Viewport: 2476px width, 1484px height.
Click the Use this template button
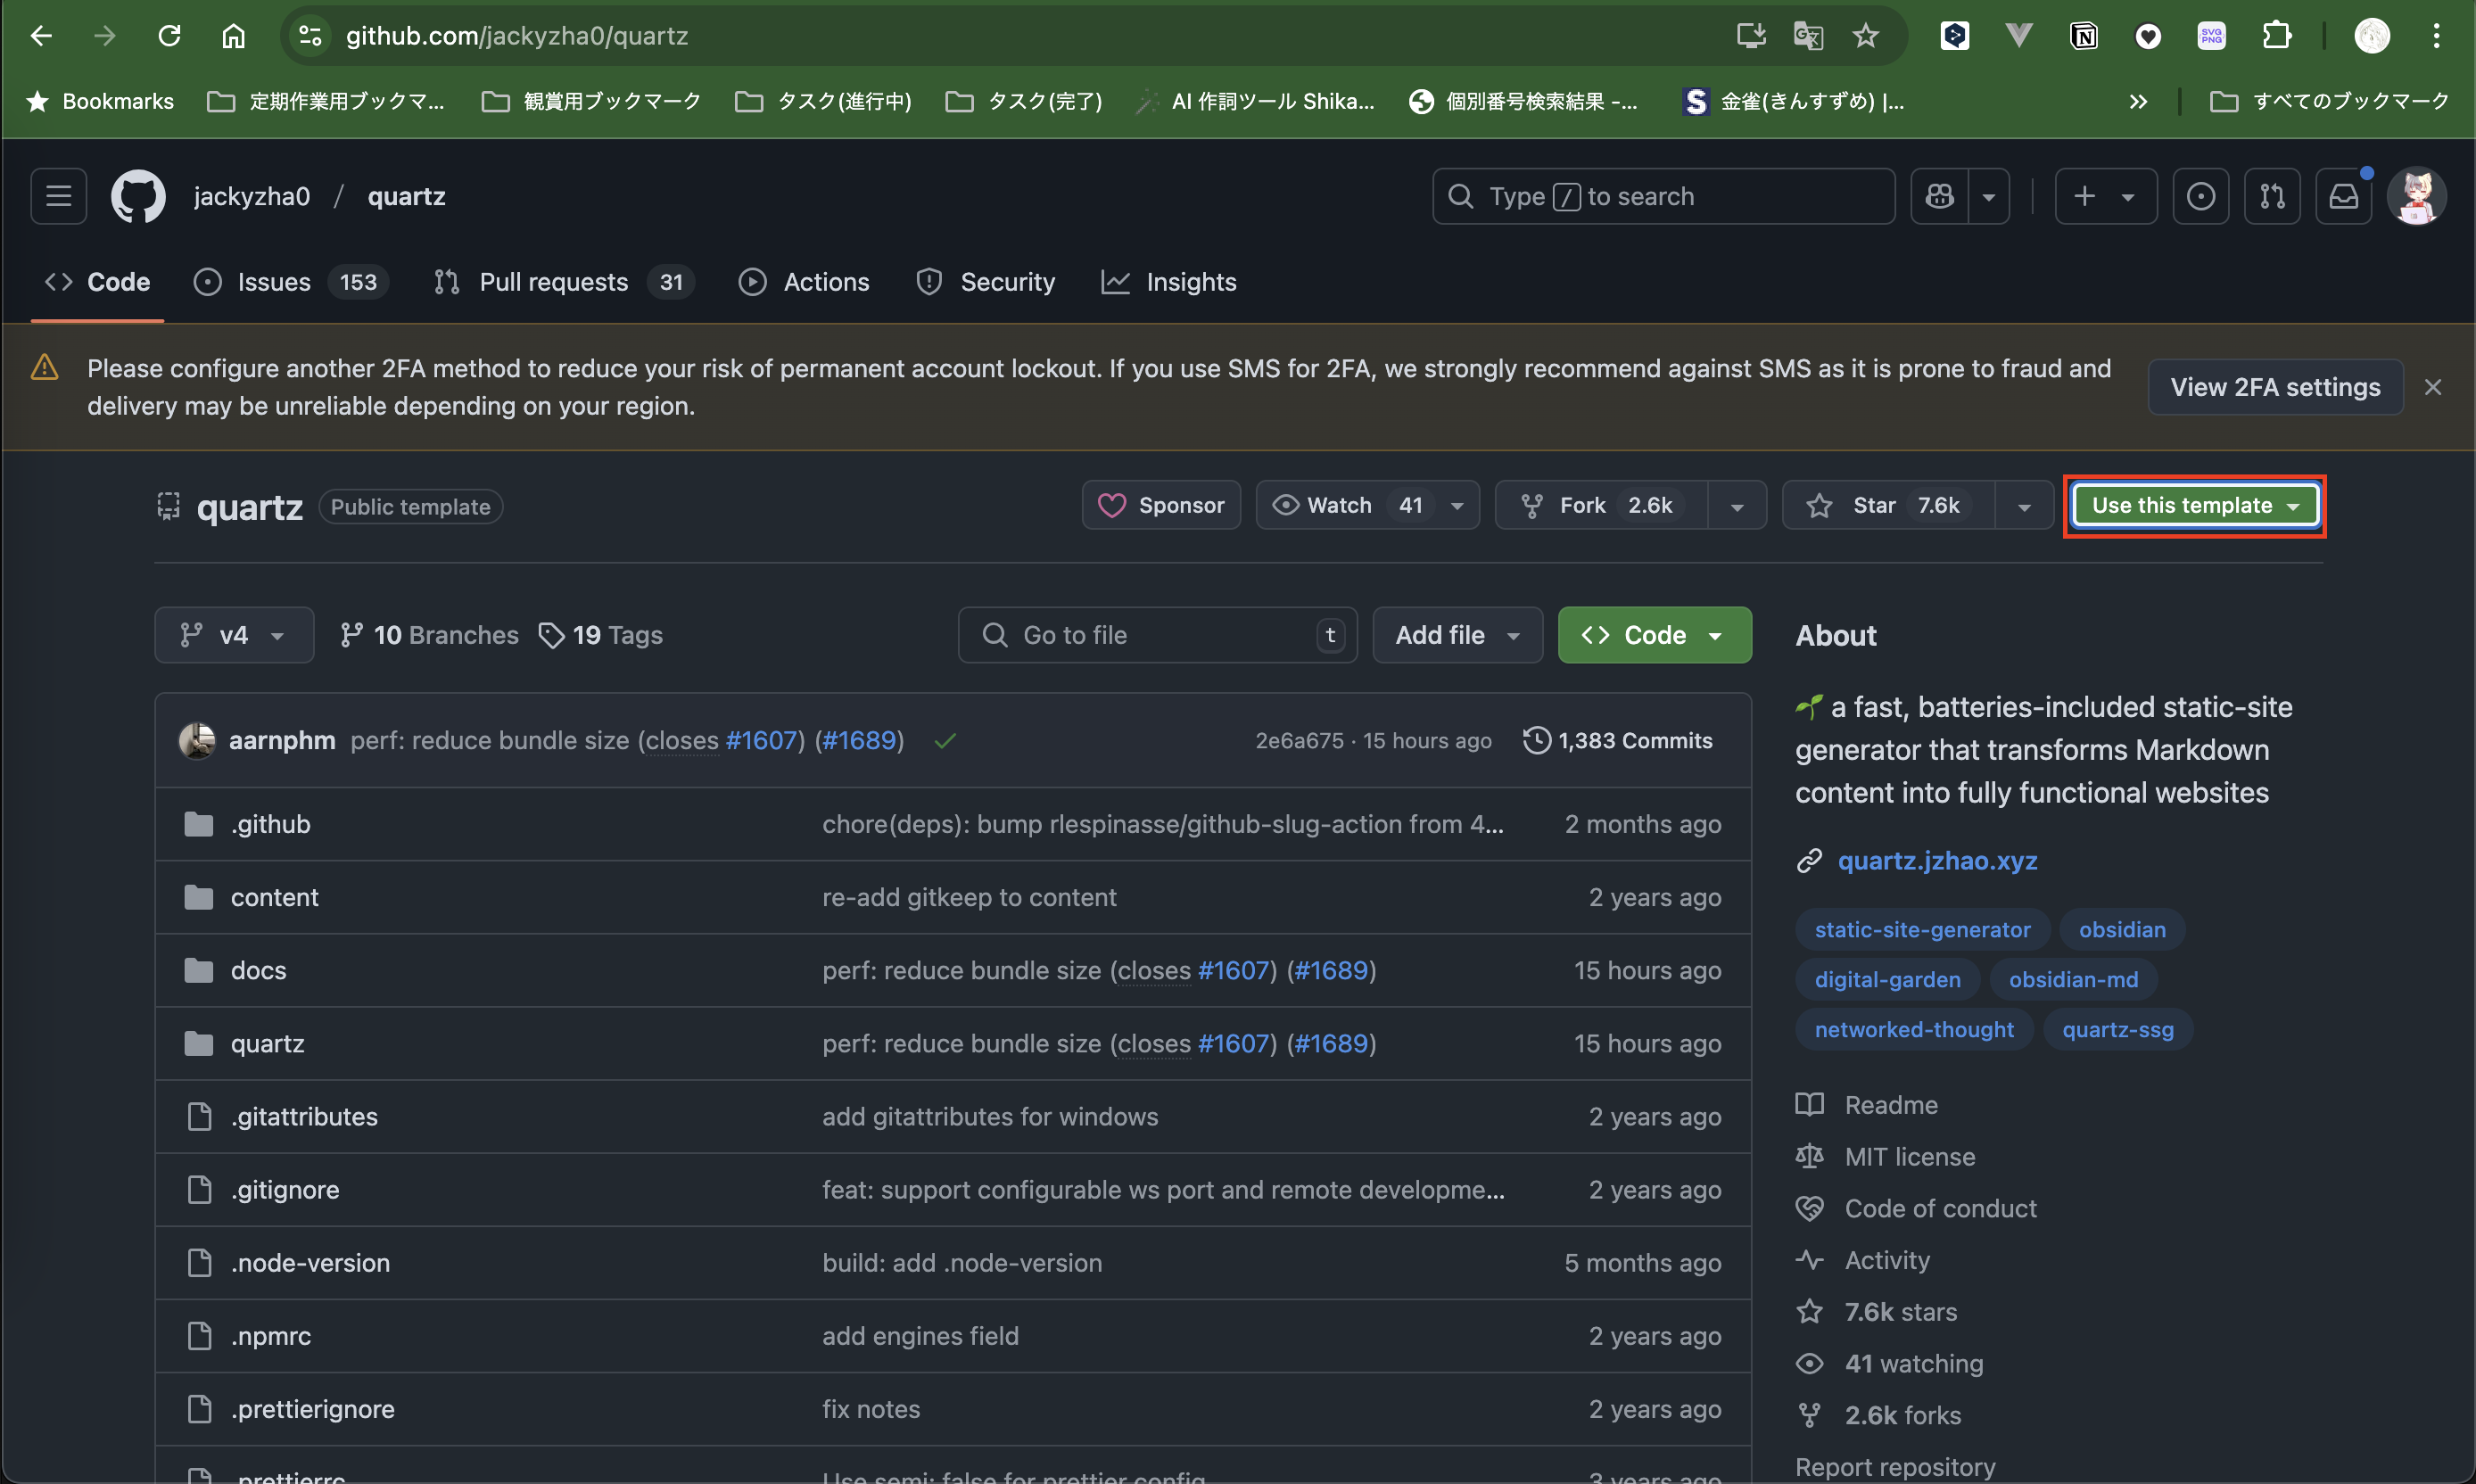[2182, 506]
